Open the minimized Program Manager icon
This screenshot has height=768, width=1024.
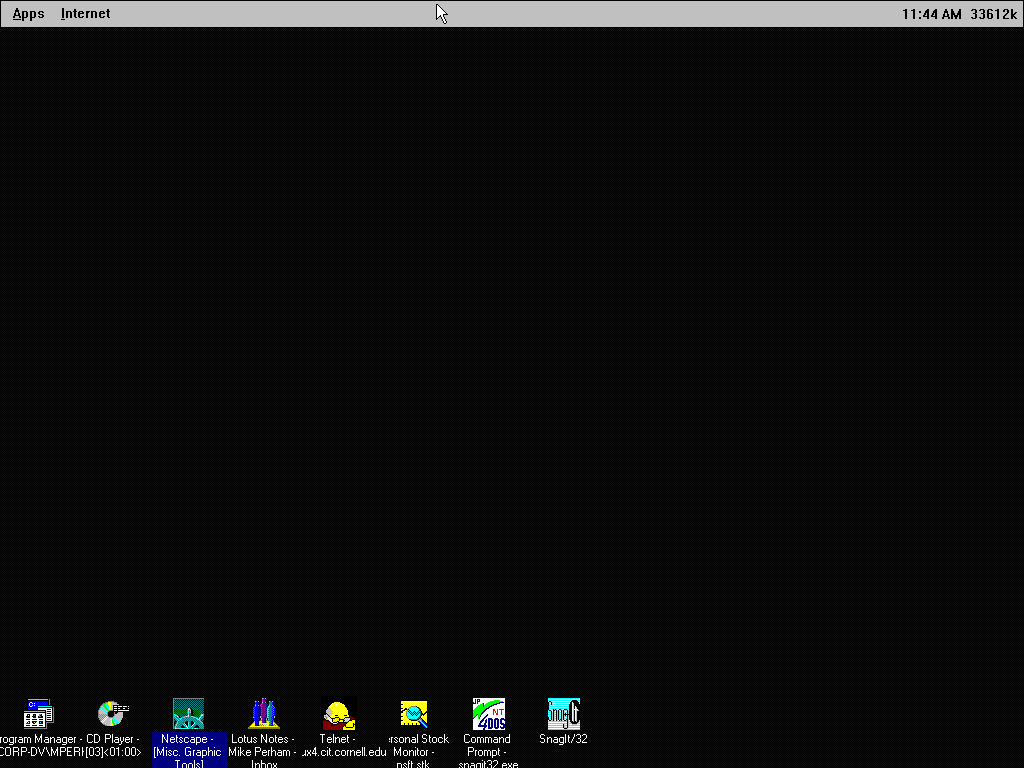pyautogui.click(x=40, y=713)
